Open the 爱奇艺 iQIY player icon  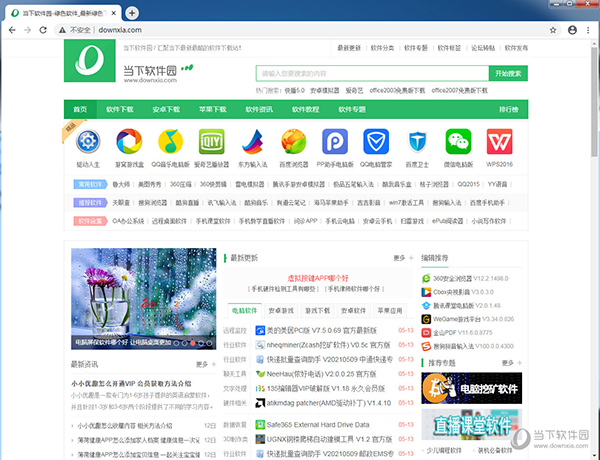coord(212,141)
